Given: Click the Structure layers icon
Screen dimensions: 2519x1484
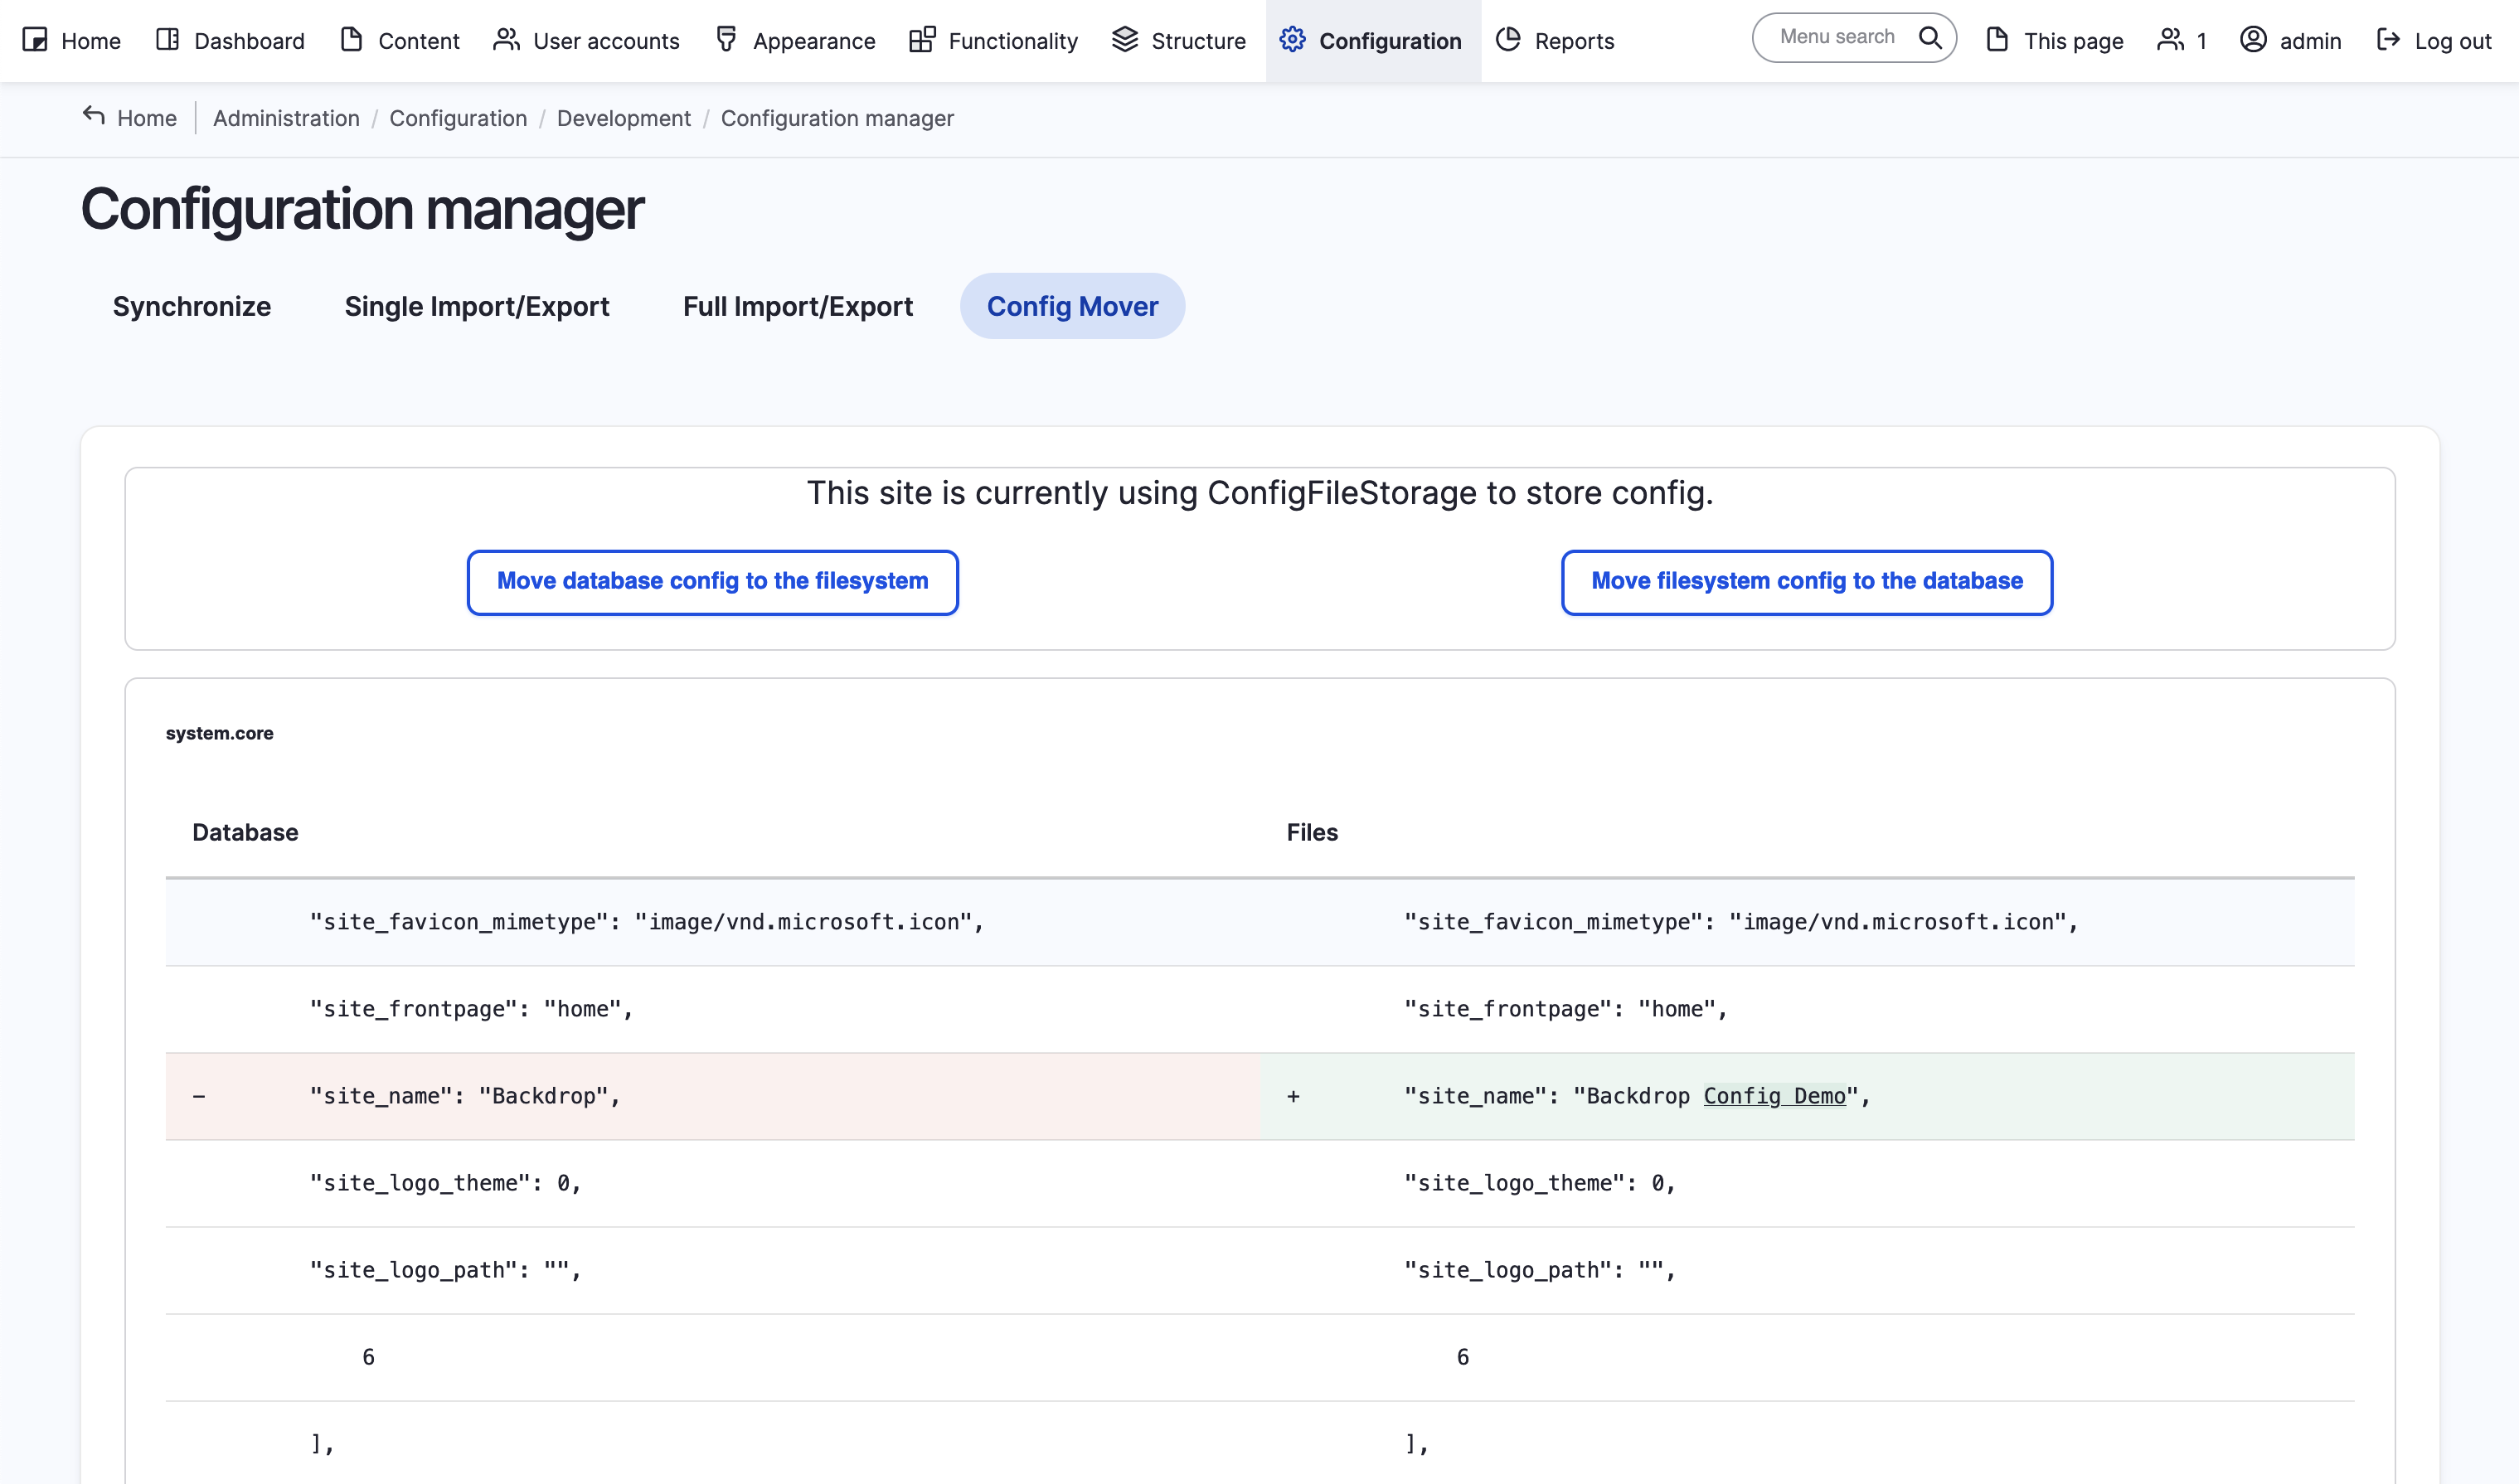Looking at the screenshot, I should click(1125, 40).
